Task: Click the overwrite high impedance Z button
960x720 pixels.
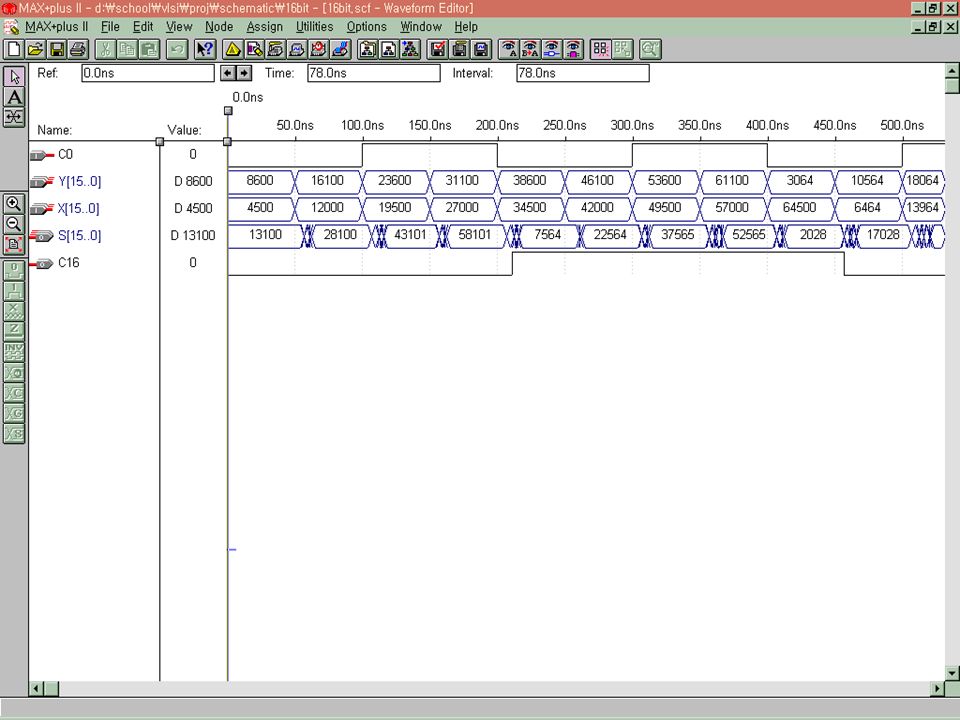Action: click(14, 331)
